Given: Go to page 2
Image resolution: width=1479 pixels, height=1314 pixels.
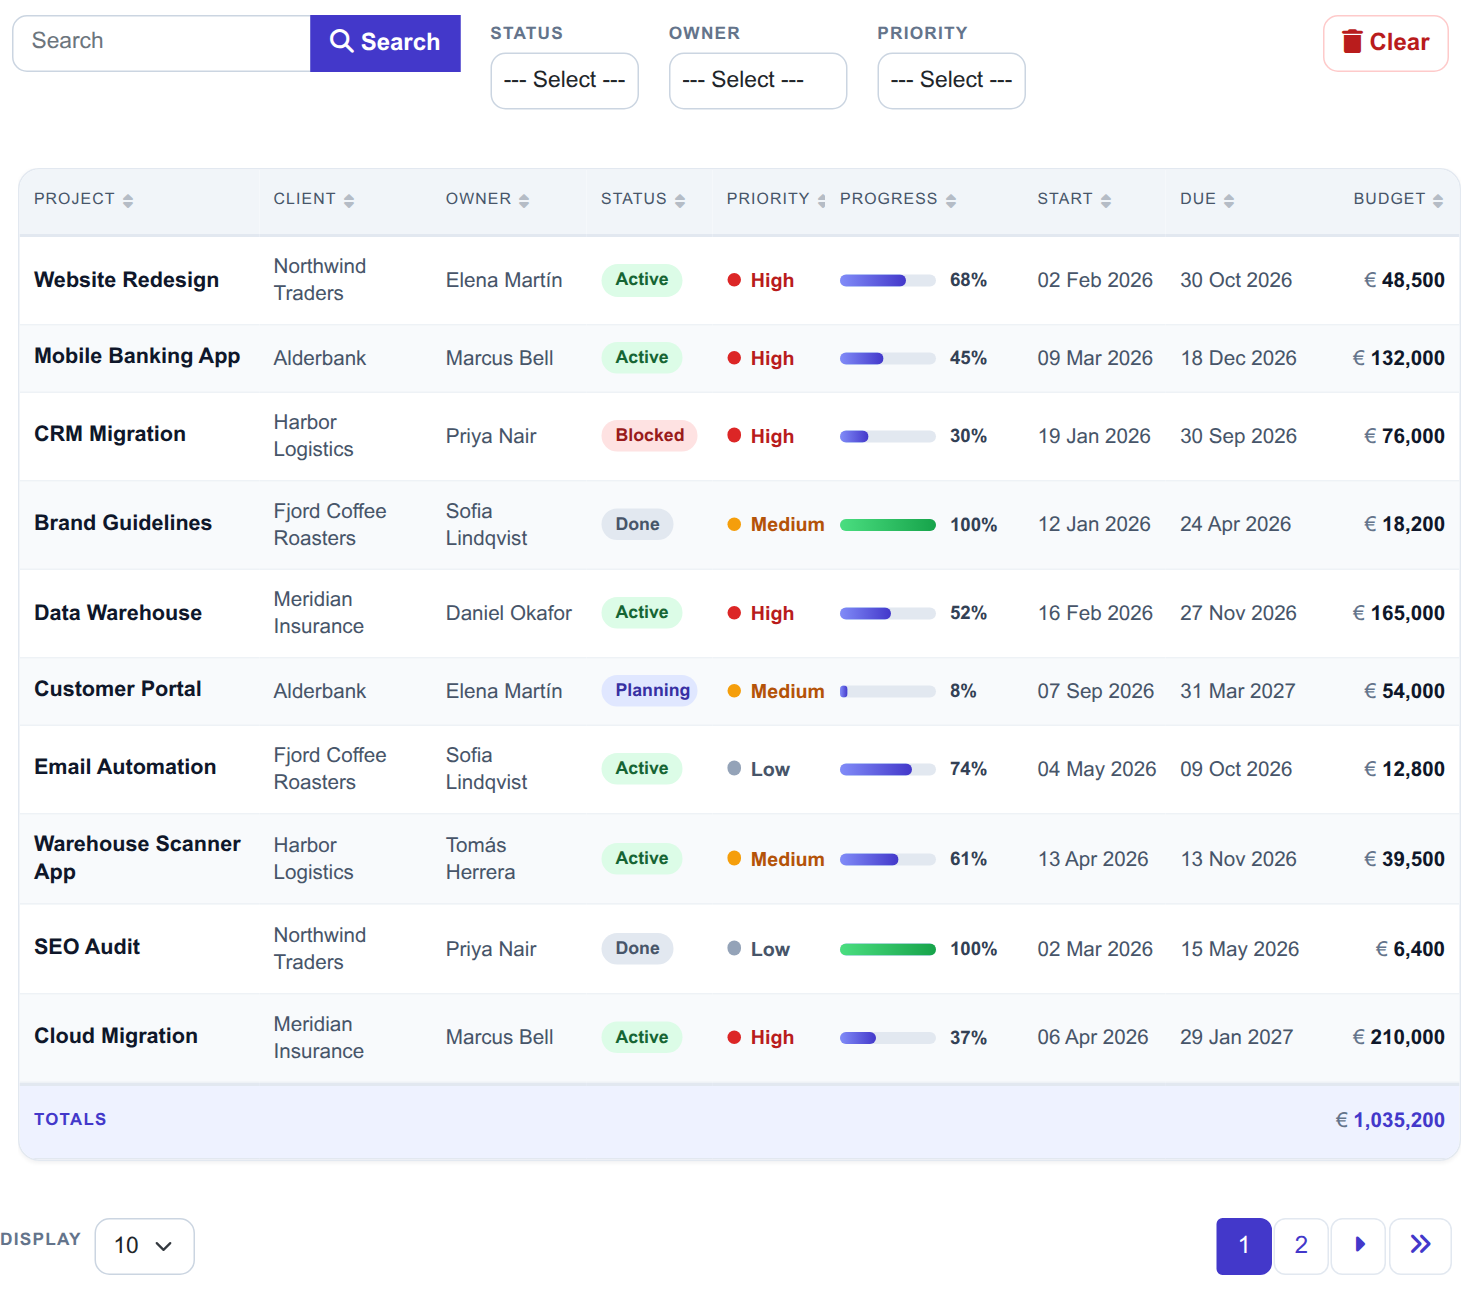Looking at the screenshot, I should click(x=1301, y=1246).
